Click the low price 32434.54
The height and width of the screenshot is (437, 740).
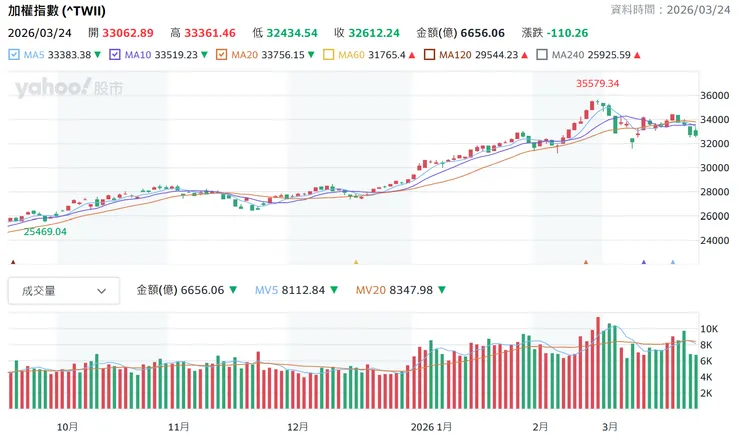[x=292, y=33]
